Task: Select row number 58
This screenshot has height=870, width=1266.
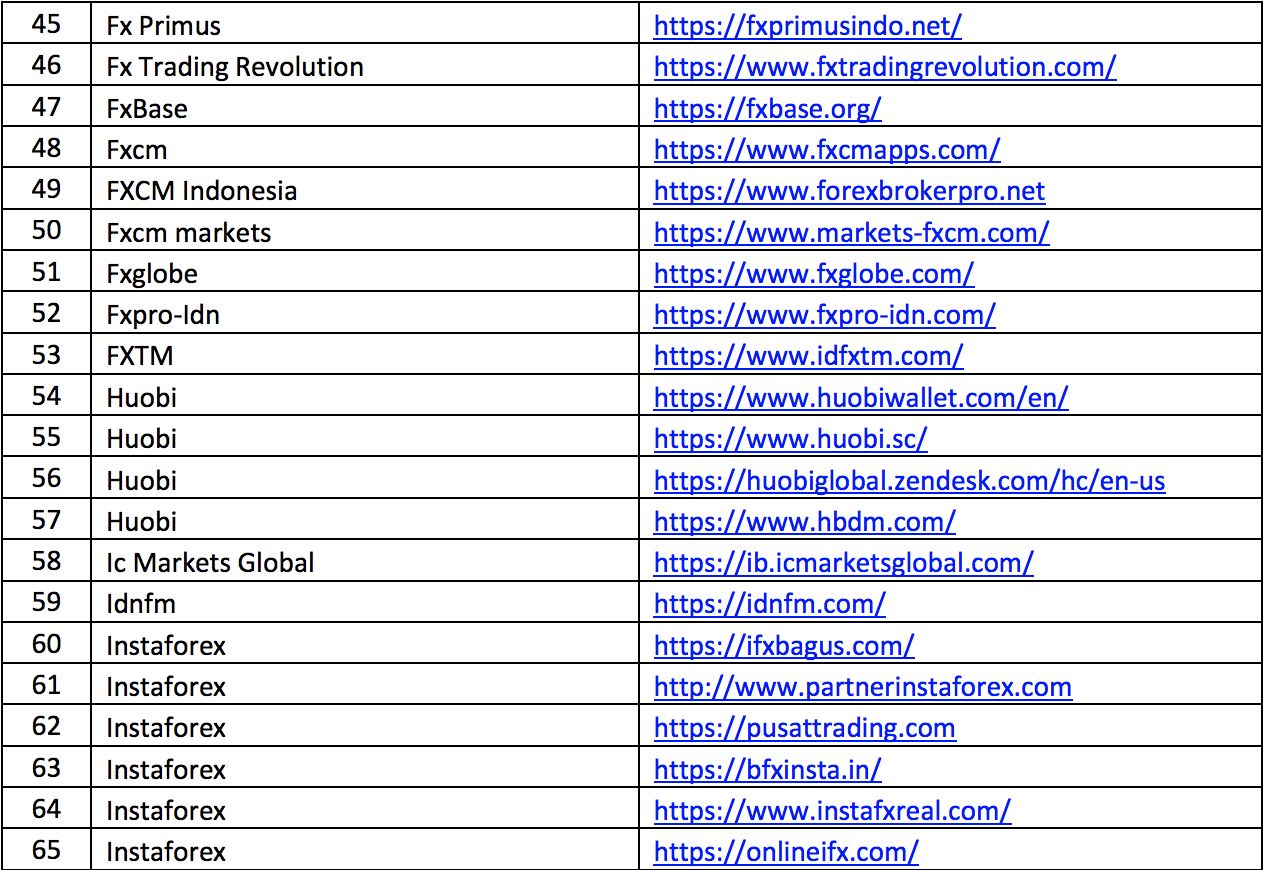Action: pos(47,561)
